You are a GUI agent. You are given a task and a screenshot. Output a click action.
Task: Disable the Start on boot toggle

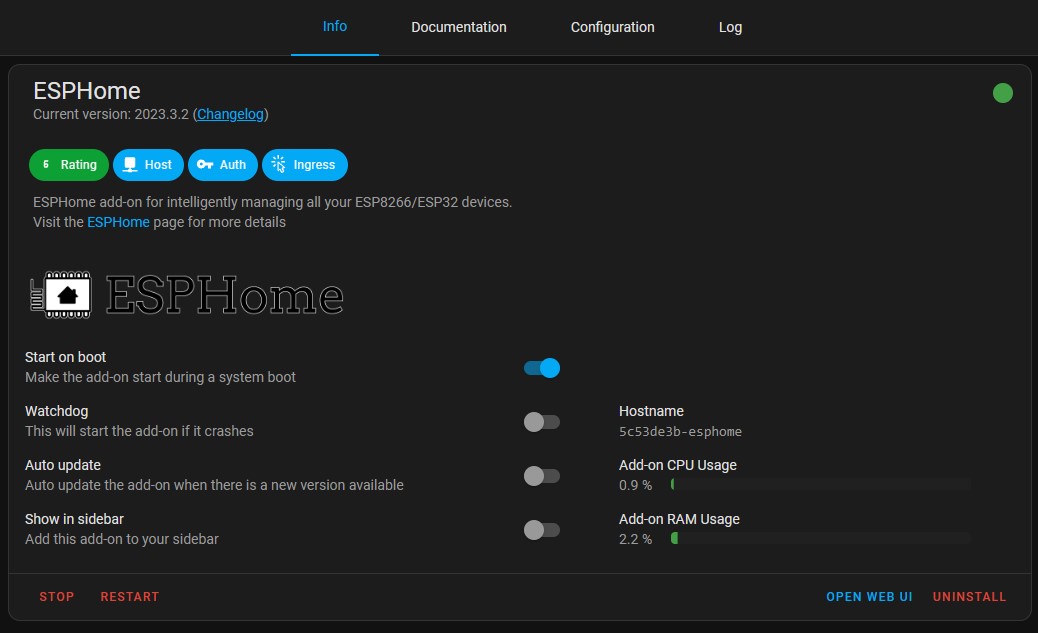tap(542, 368)
